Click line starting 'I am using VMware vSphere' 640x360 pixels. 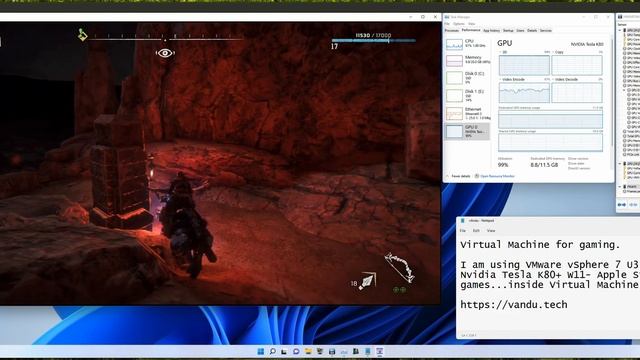coord(550,264)
